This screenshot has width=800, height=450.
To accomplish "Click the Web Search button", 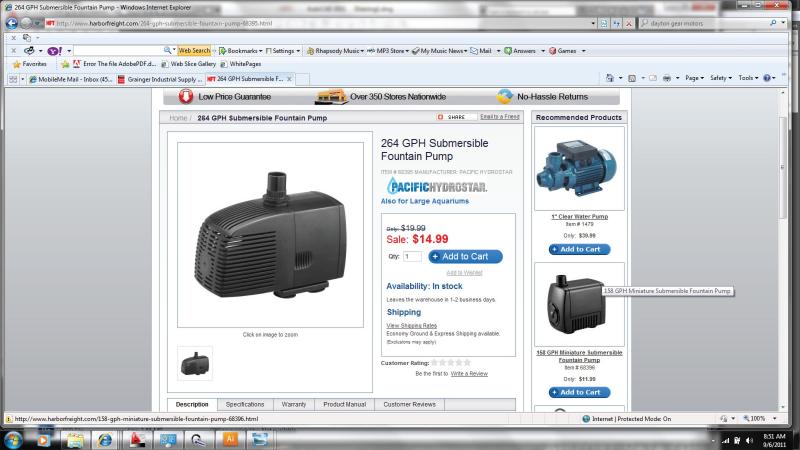I will [x=194, y=51].
